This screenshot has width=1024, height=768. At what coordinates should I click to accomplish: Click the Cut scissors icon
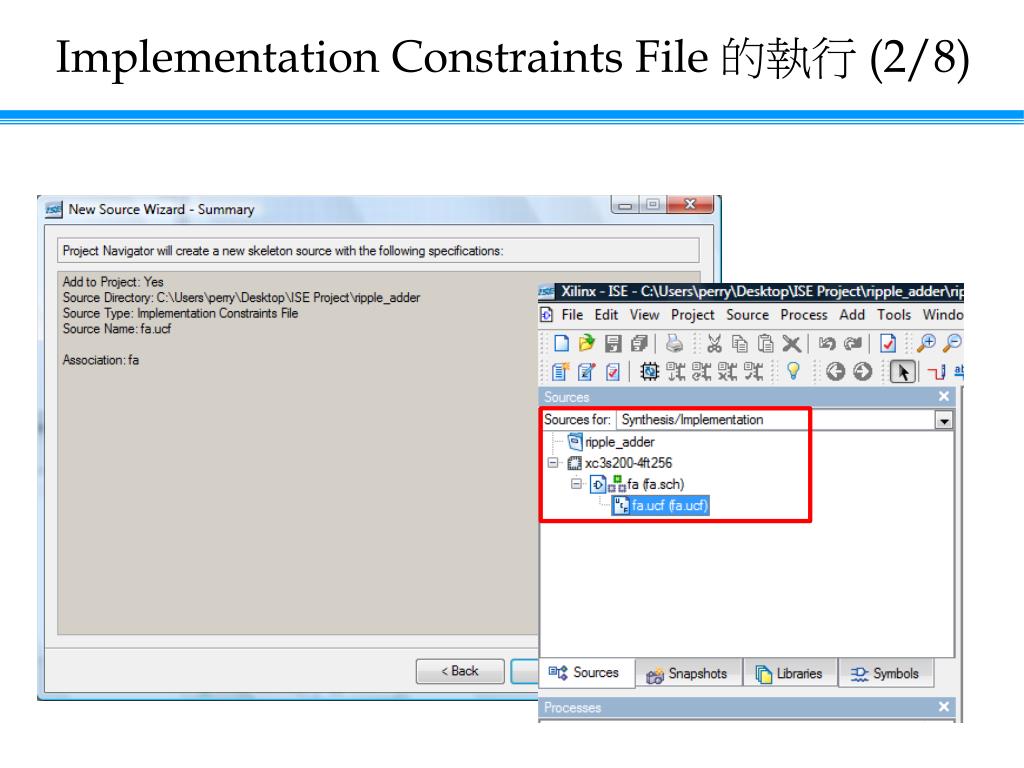[714, 344]
